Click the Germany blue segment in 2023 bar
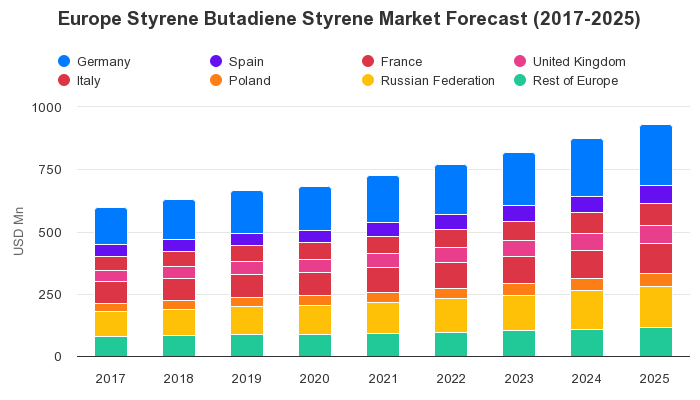The width and height of the screenshot is (700, 400). point(519,179)
